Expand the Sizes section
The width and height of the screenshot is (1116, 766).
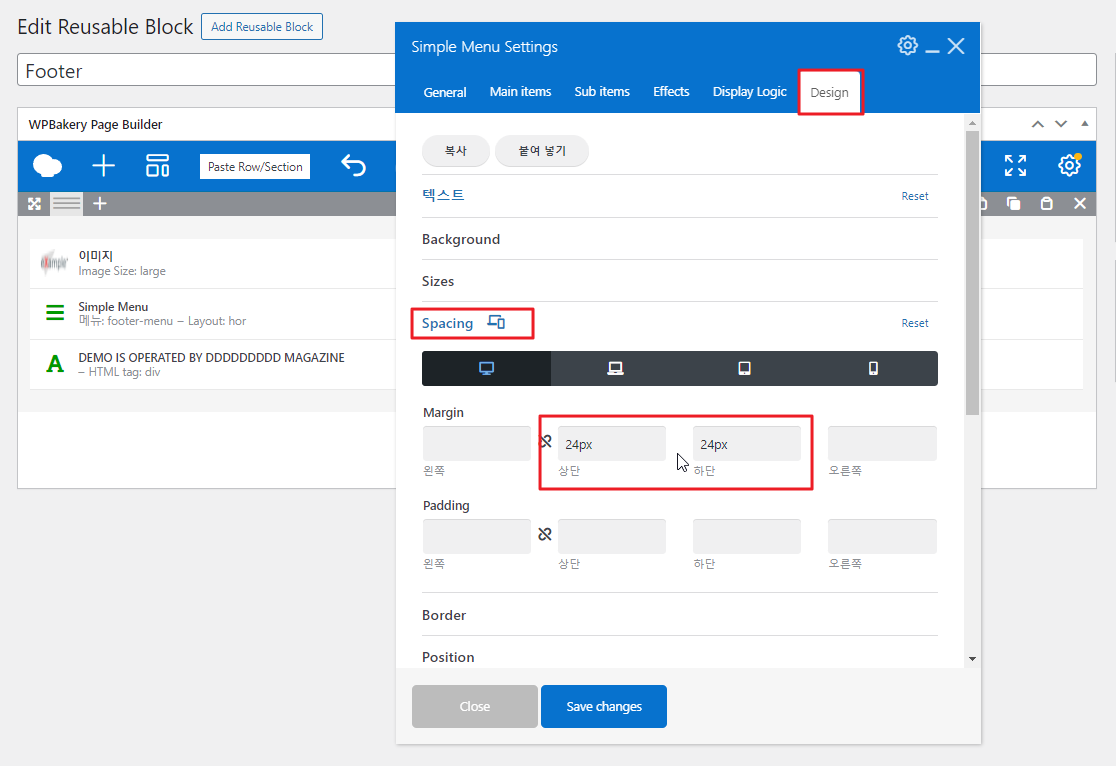click(438, 281)
